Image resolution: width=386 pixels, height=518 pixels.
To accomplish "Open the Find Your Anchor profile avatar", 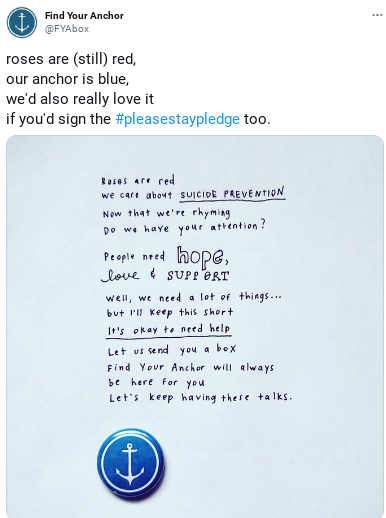I will coord(22,22).
